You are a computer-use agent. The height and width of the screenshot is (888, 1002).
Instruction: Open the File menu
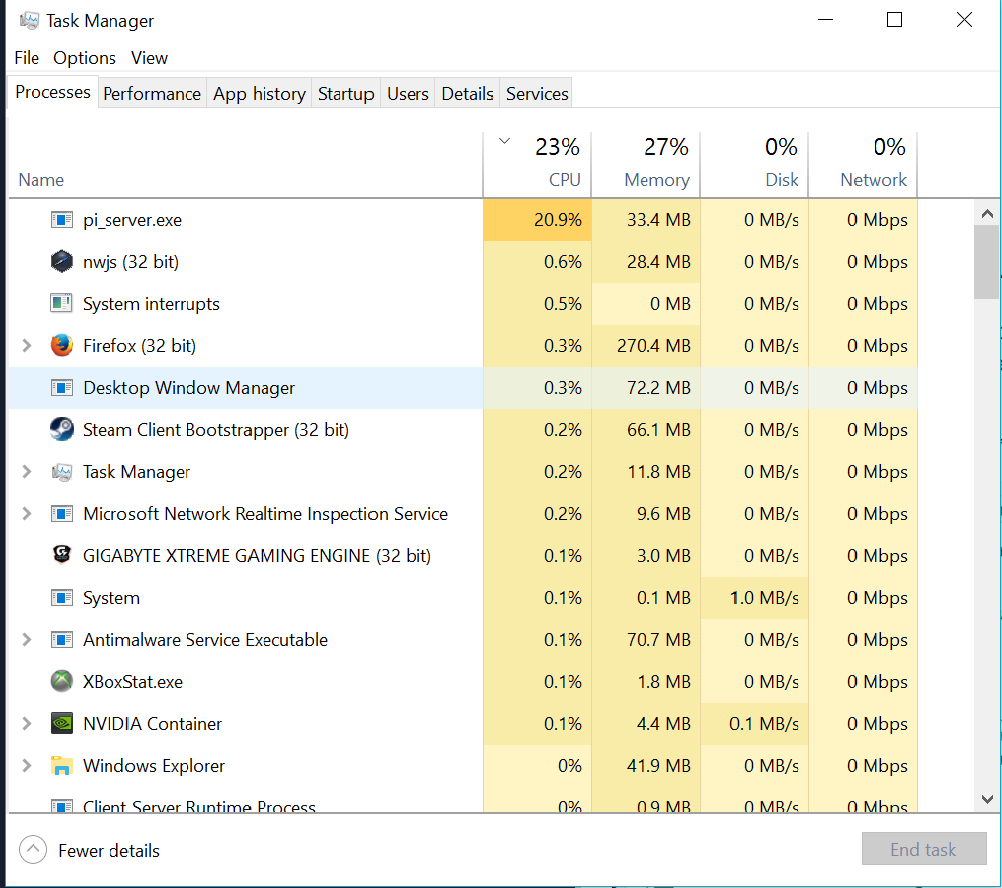coord(27,57)
